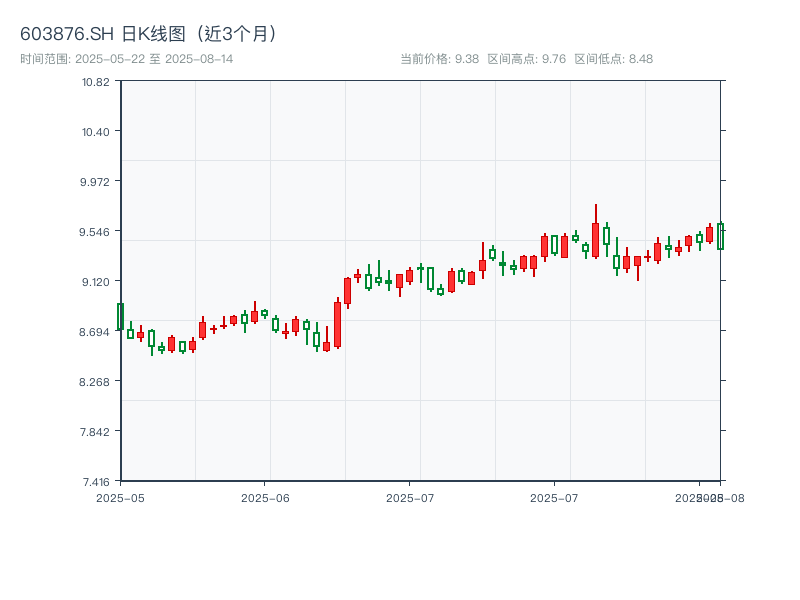Screen dimensions: 800x600
Task: Click the chart title 603876.SH 日K线图
Action: (150, 33)
